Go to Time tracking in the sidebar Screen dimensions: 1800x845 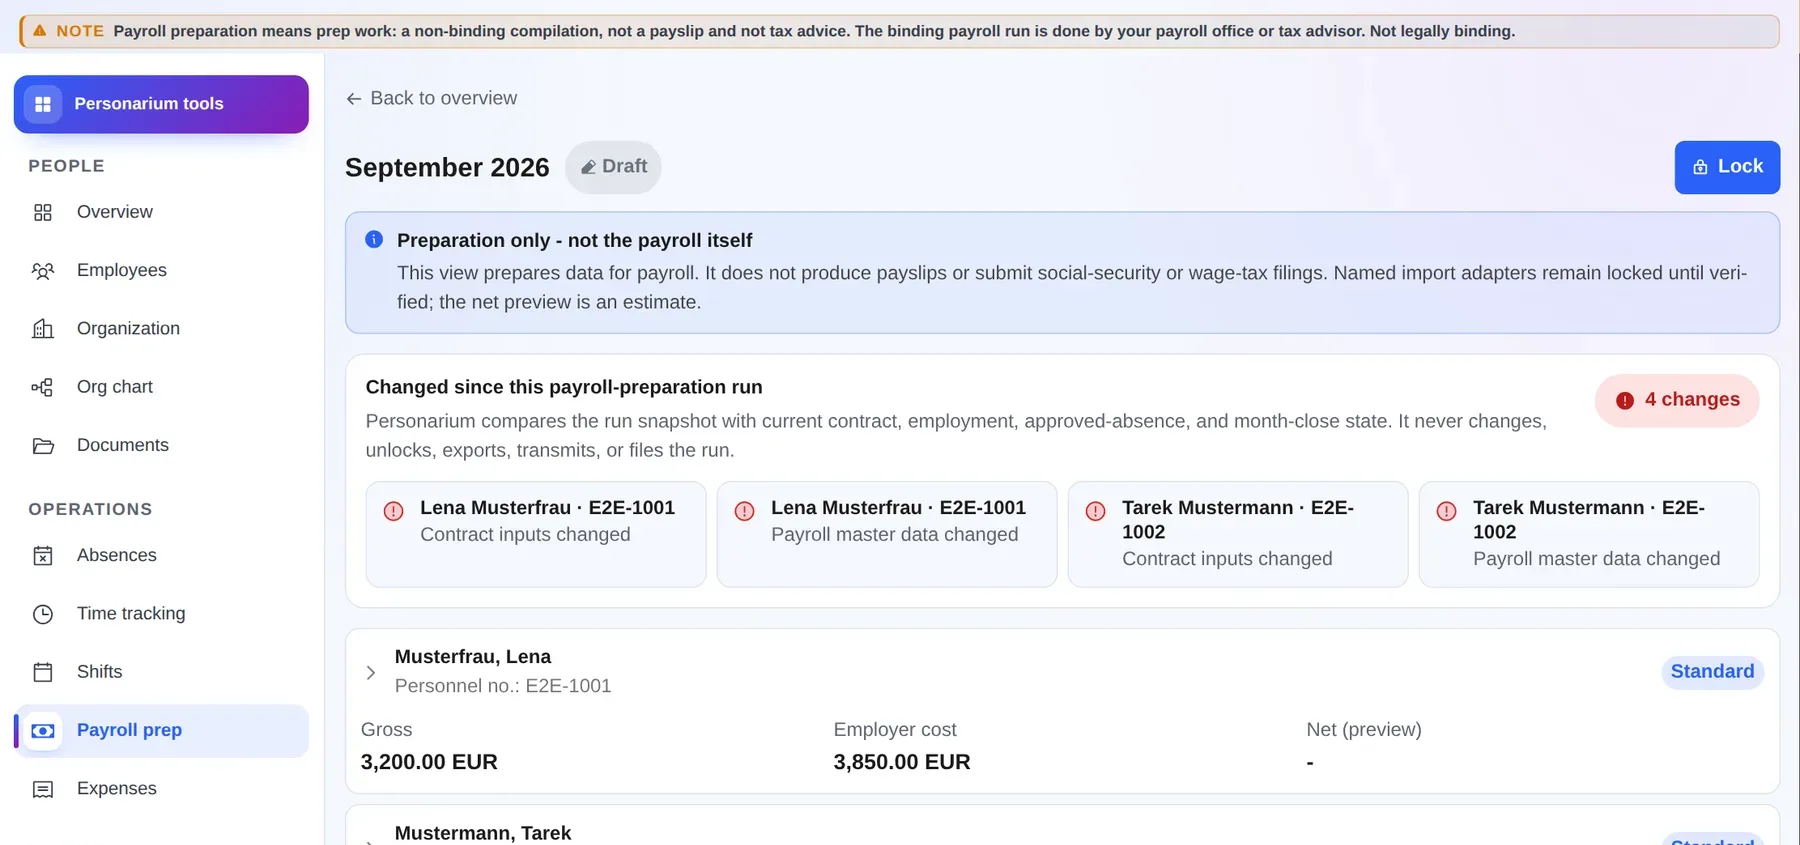(161, 614)
